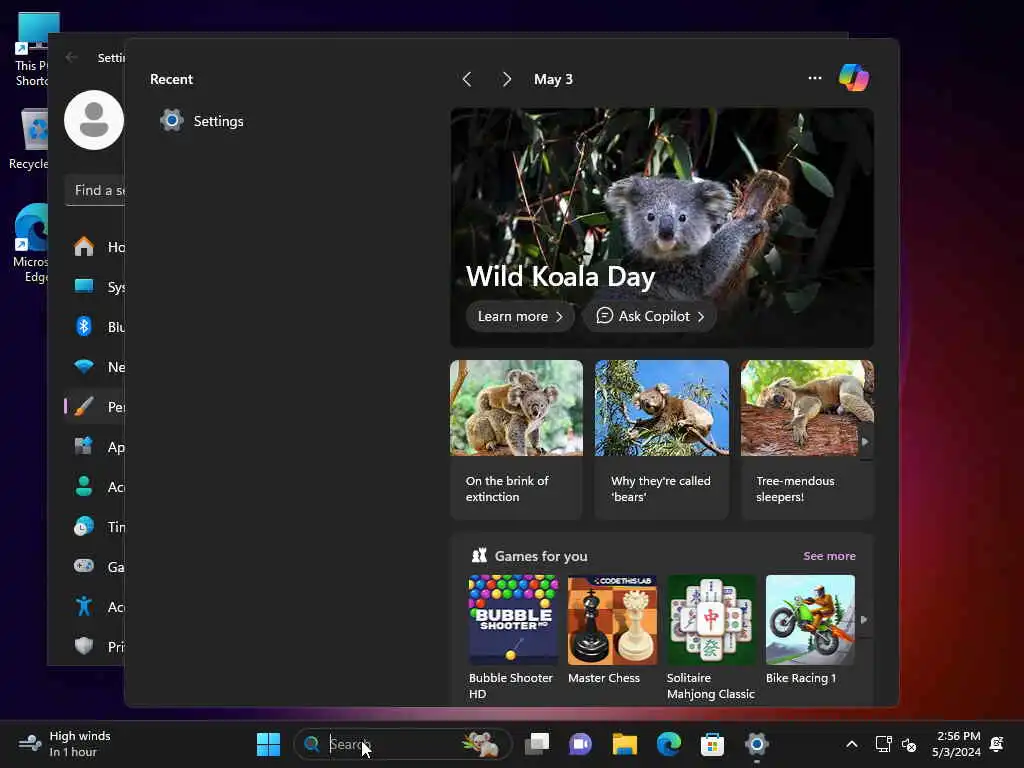Click the user avatar in Settings window

[94, 120]
